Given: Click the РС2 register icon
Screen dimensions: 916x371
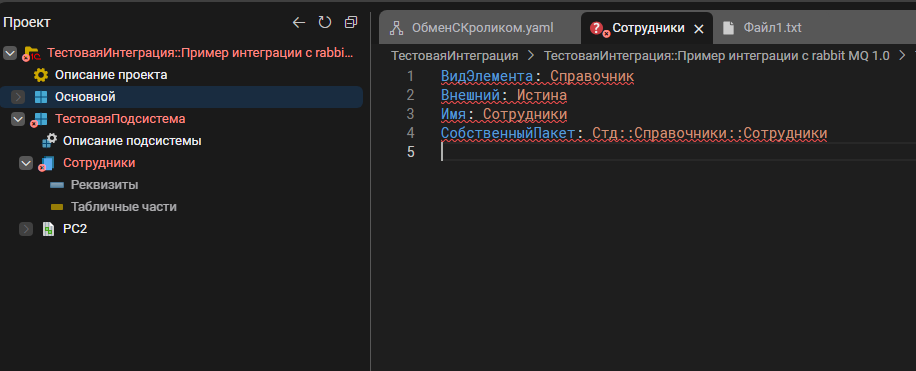Looking at the screenshot, I should [48, 229].
